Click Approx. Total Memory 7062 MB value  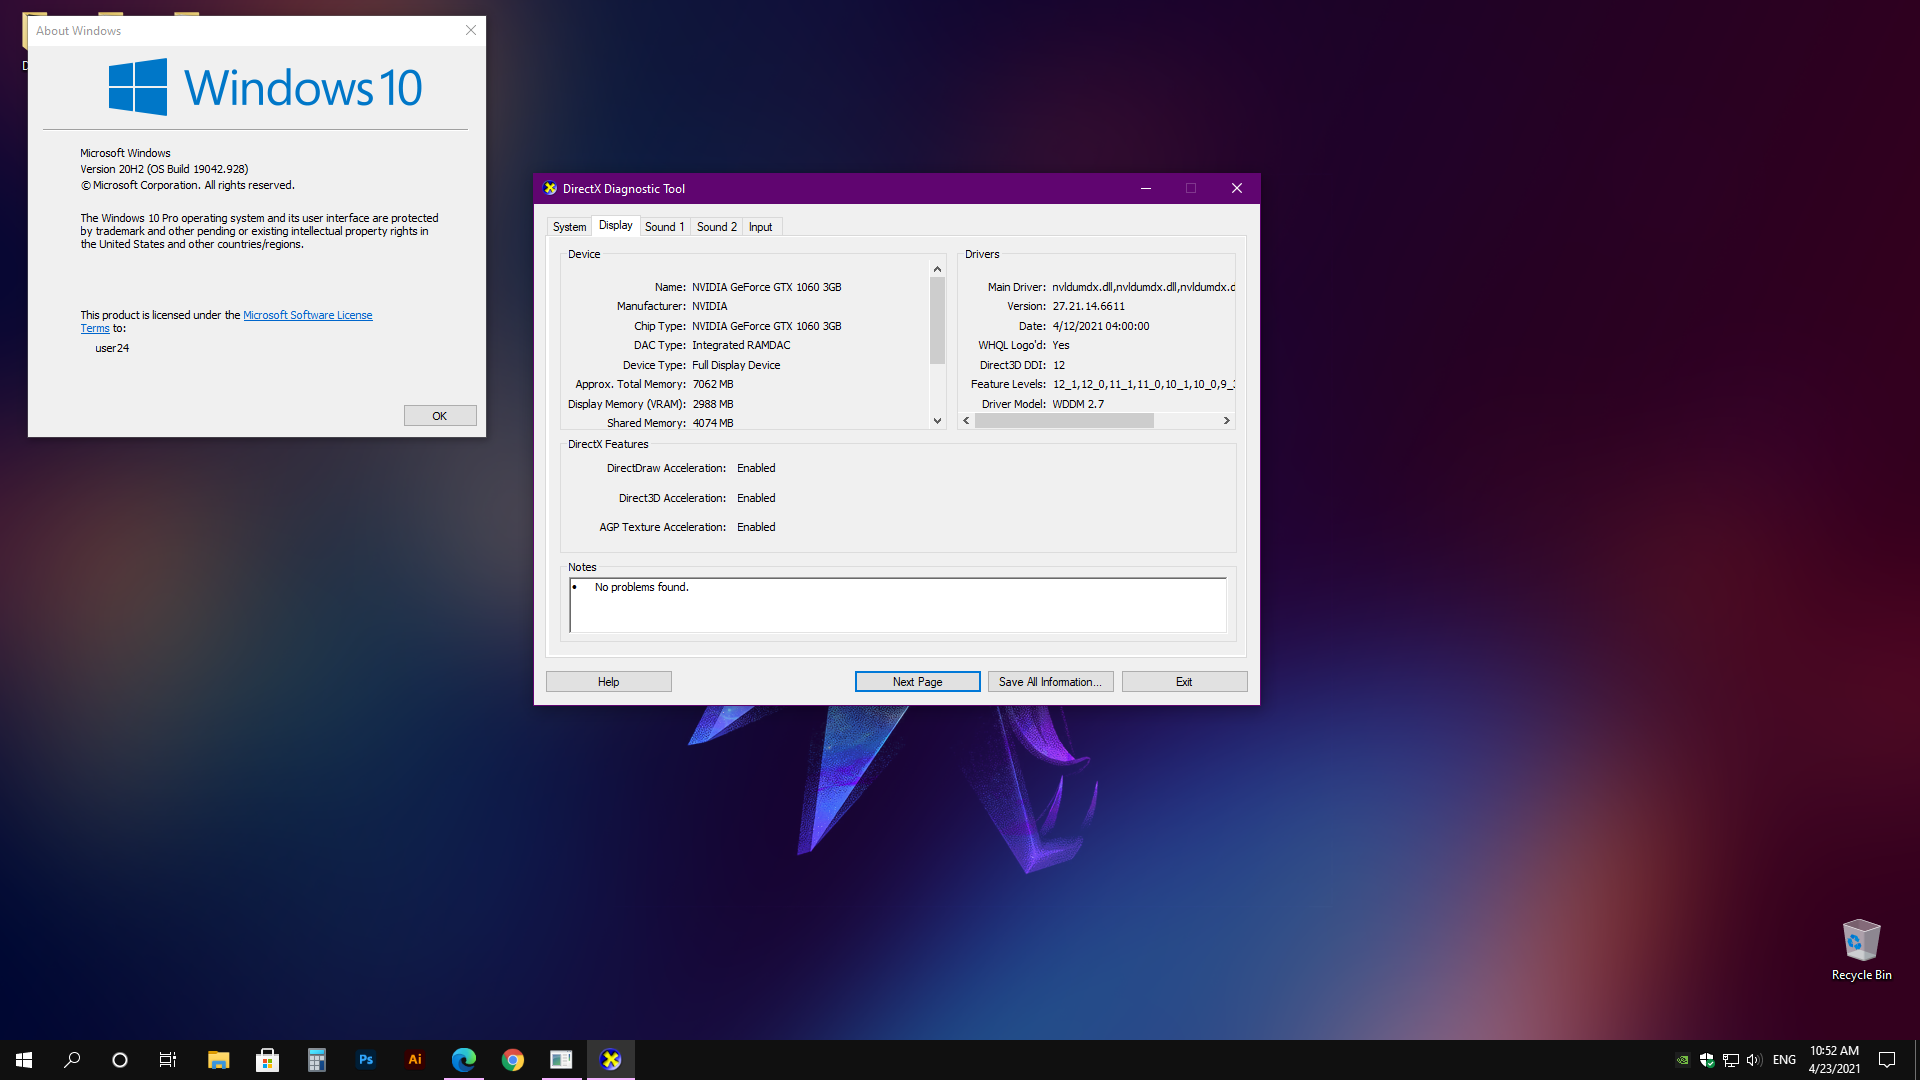pyautogui.click(x=713, y=384)
